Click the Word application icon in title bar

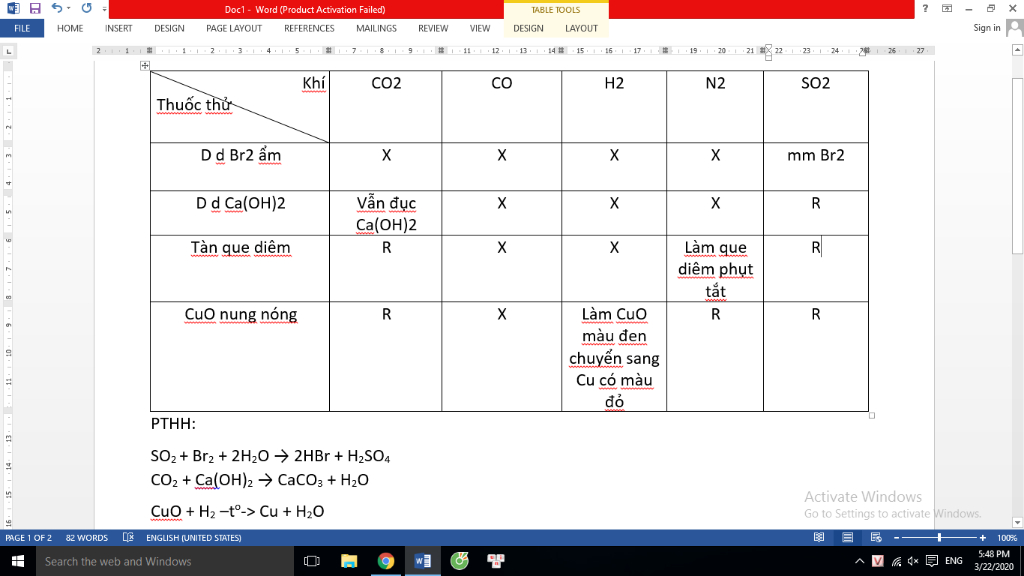tap(13, 8)
